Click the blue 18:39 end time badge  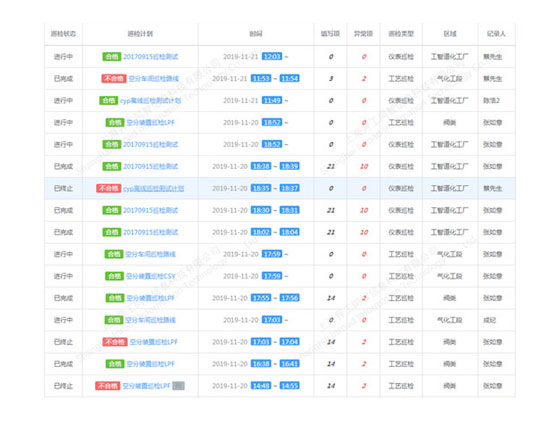click(x=290, y=166)
